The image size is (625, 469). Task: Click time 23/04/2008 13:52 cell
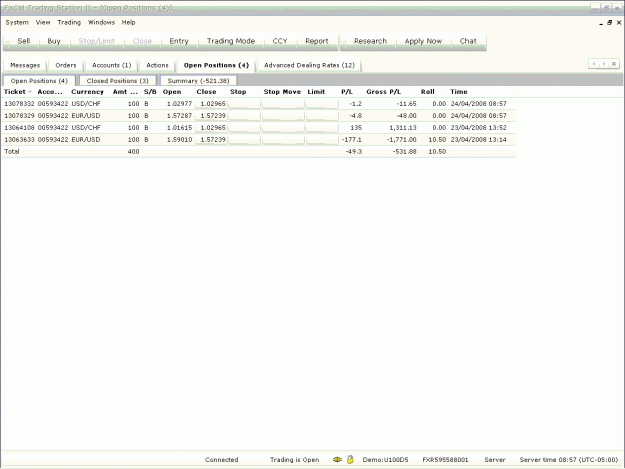(x=478, y=128)
